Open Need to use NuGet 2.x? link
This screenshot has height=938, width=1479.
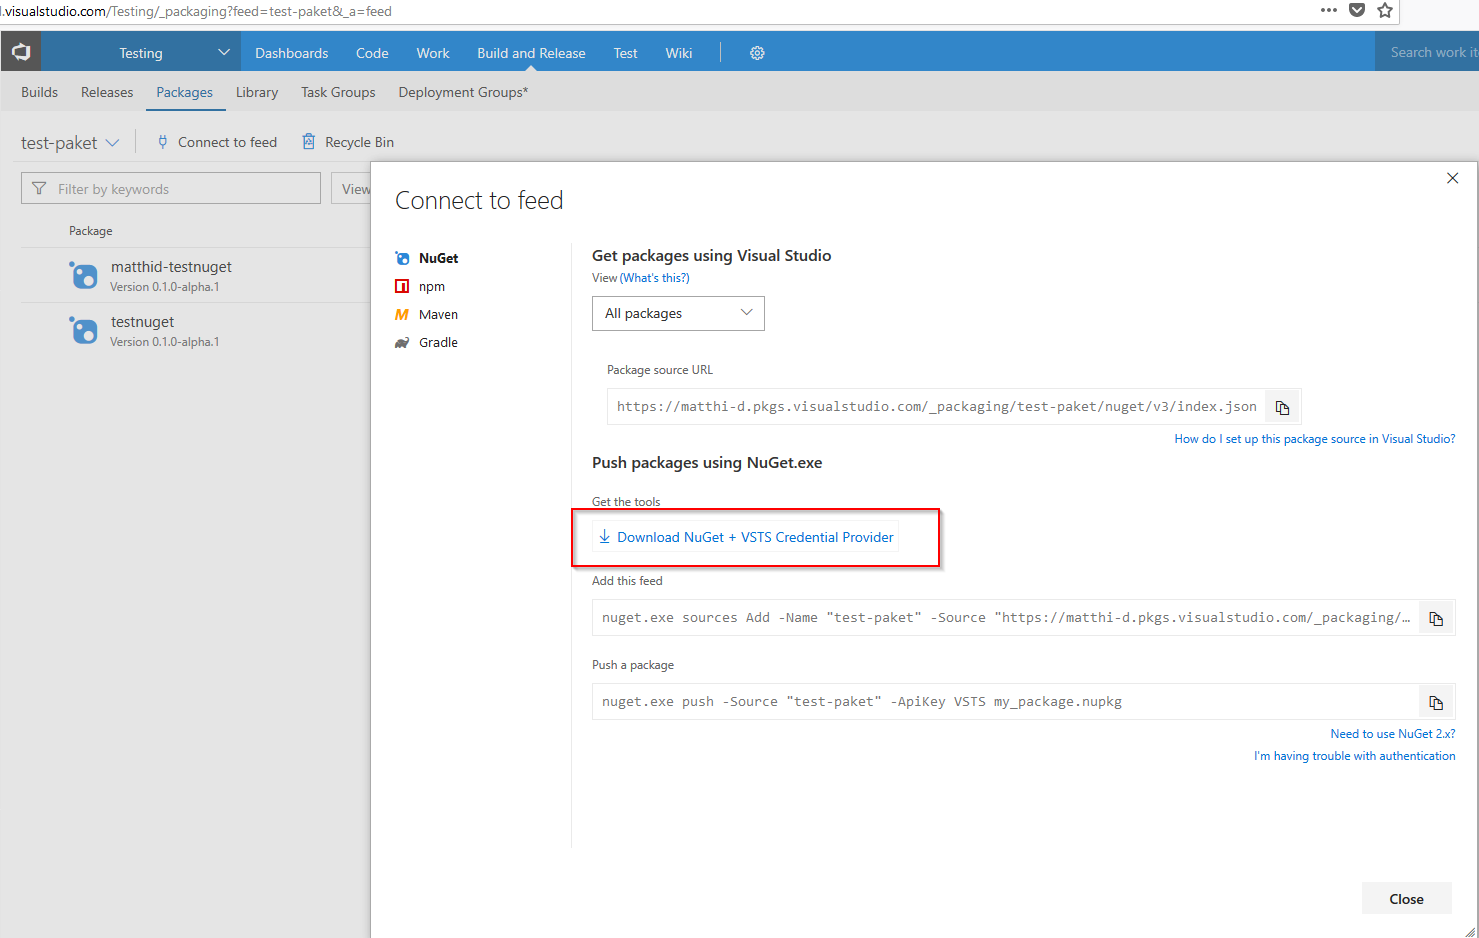point(1393,734)
